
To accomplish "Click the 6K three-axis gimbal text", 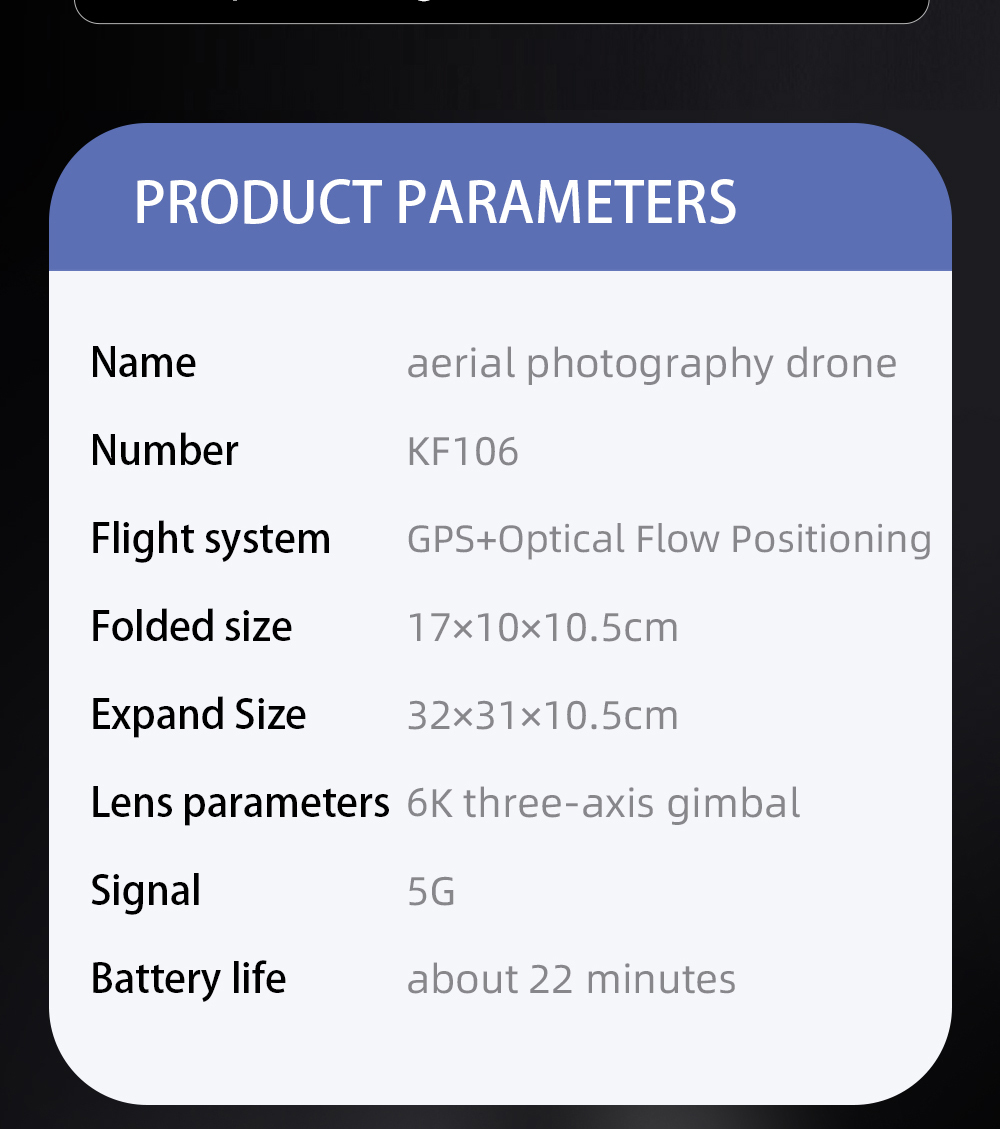I will tap(603, 804).
